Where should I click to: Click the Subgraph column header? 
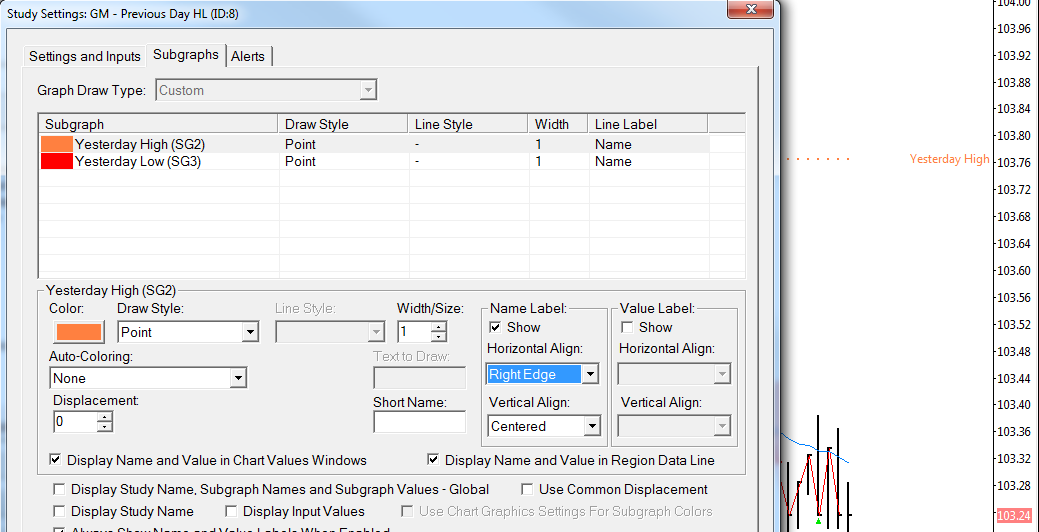[159, 124]
